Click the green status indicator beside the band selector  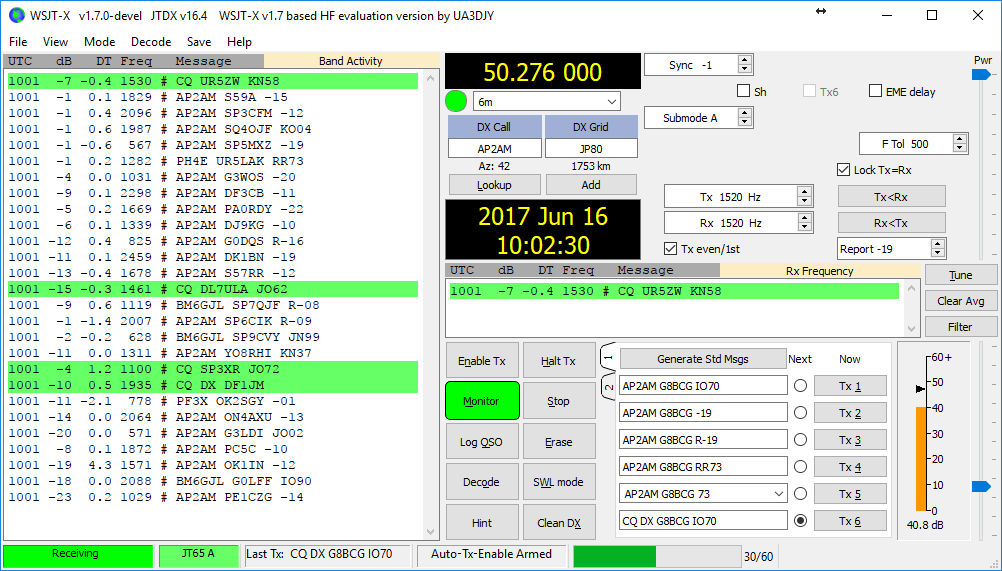click(456, 102)
